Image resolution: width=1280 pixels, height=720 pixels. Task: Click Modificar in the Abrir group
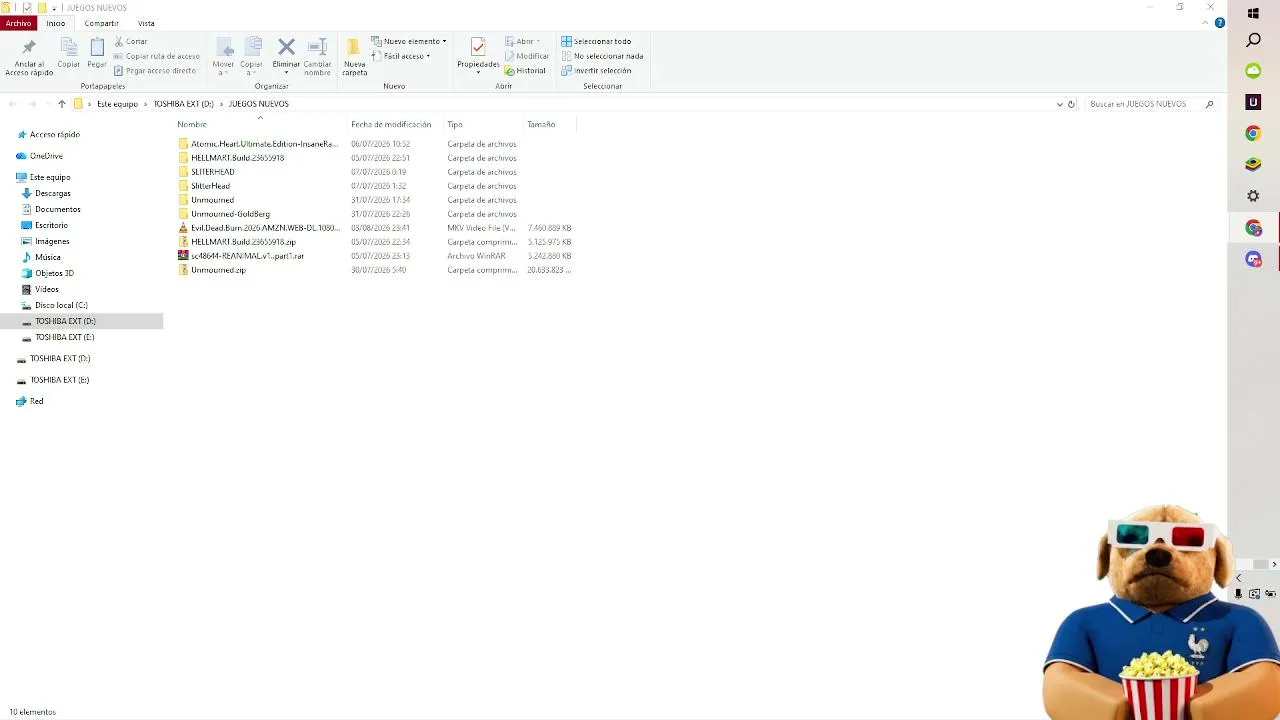(526, 56)
